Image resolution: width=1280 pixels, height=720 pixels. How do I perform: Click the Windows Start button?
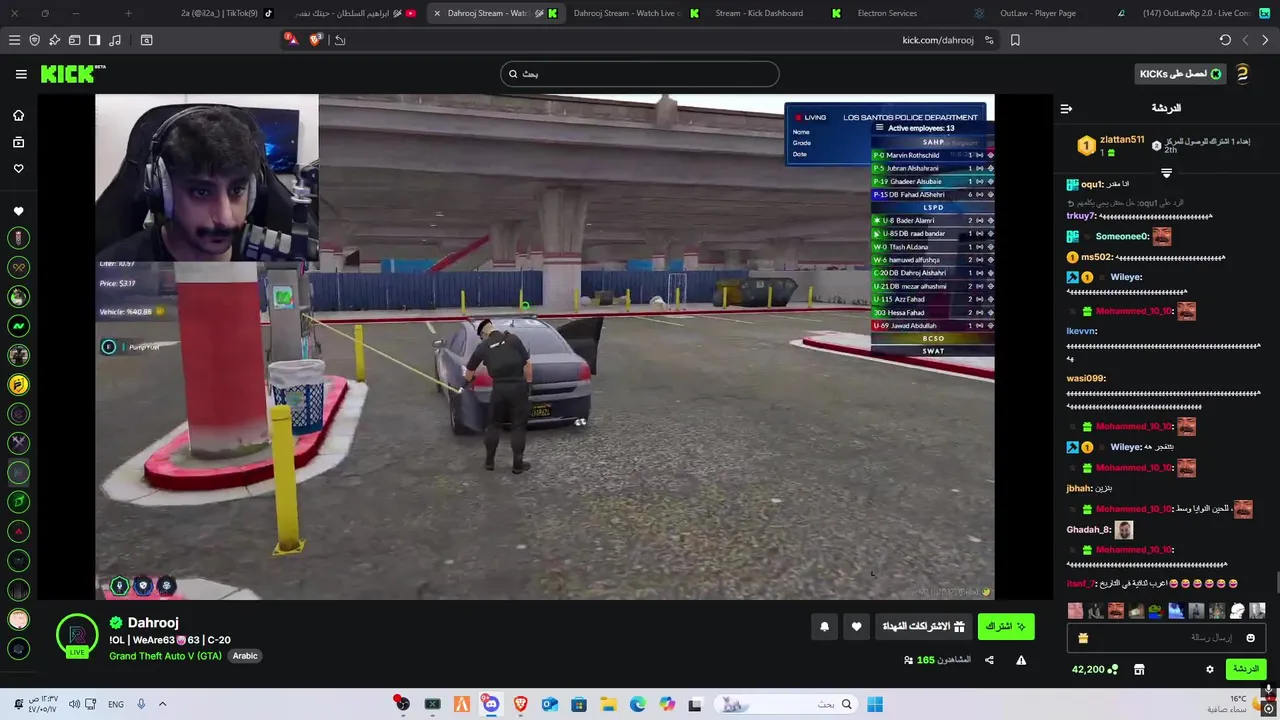click(x=875, y=704)
